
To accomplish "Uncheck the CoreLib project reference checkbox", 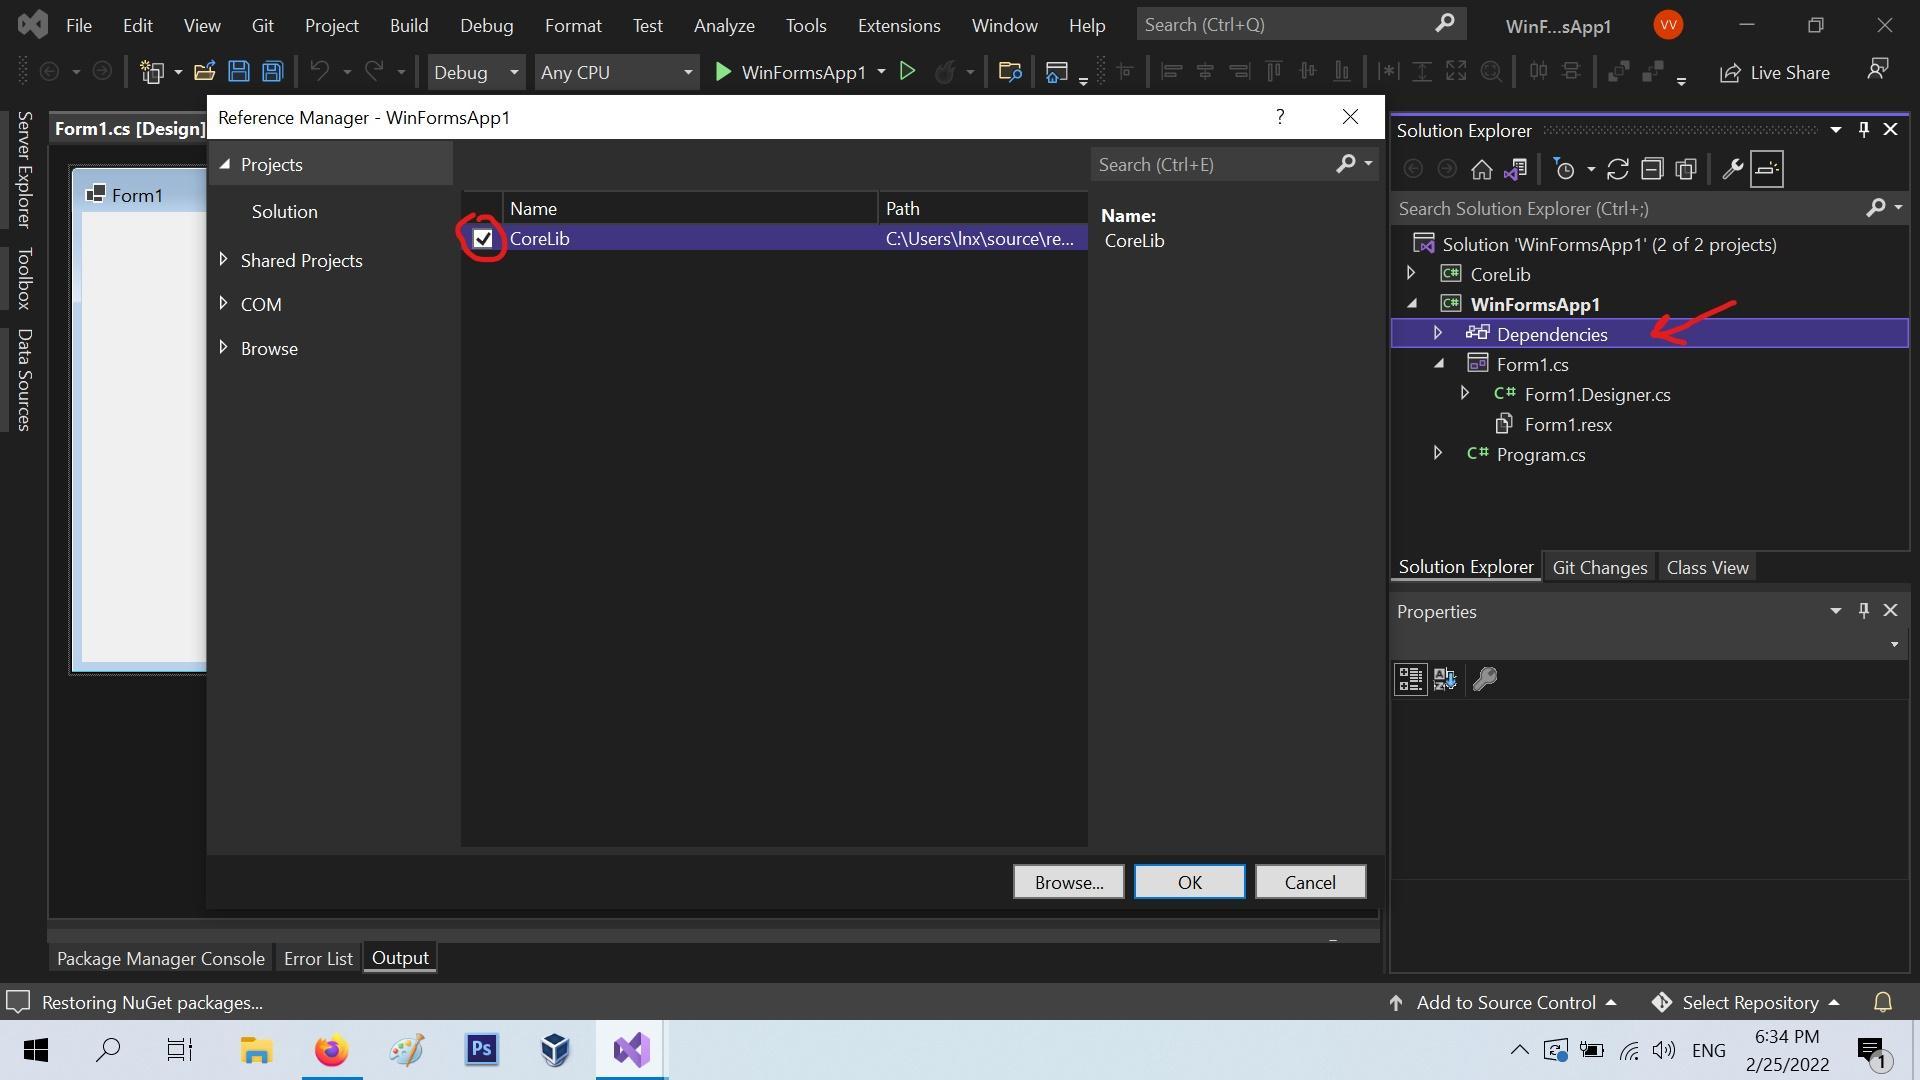I will (x=483, y=239).
